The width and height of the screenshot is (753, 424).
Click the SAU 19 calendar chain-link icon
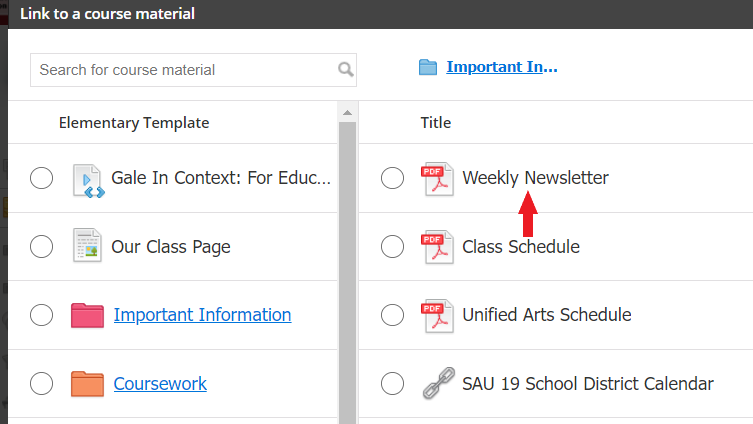[438, 383]
